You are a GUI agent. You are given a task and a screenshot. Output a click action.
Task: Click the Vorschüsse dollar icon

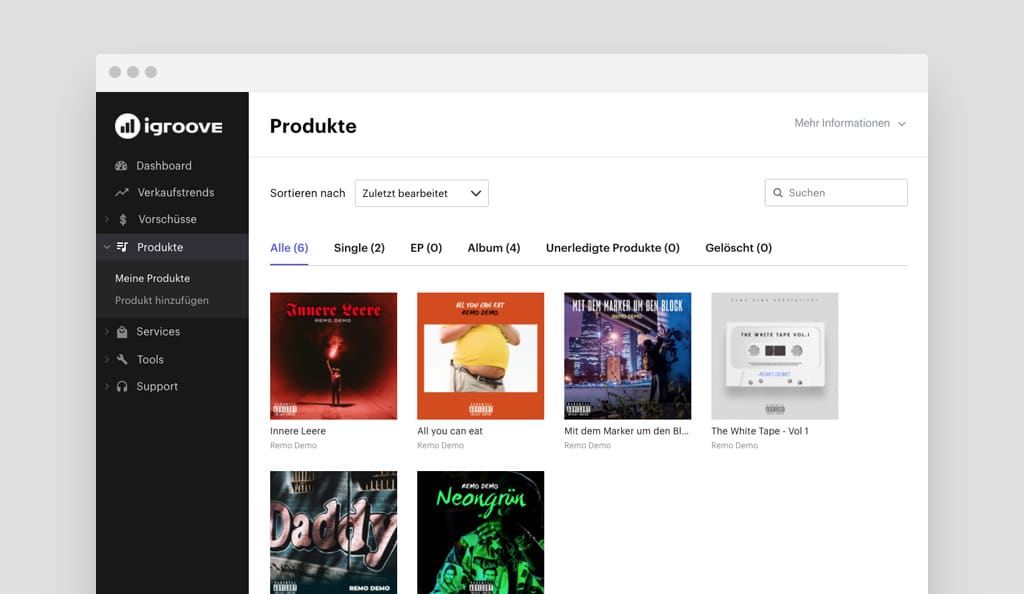123,219
